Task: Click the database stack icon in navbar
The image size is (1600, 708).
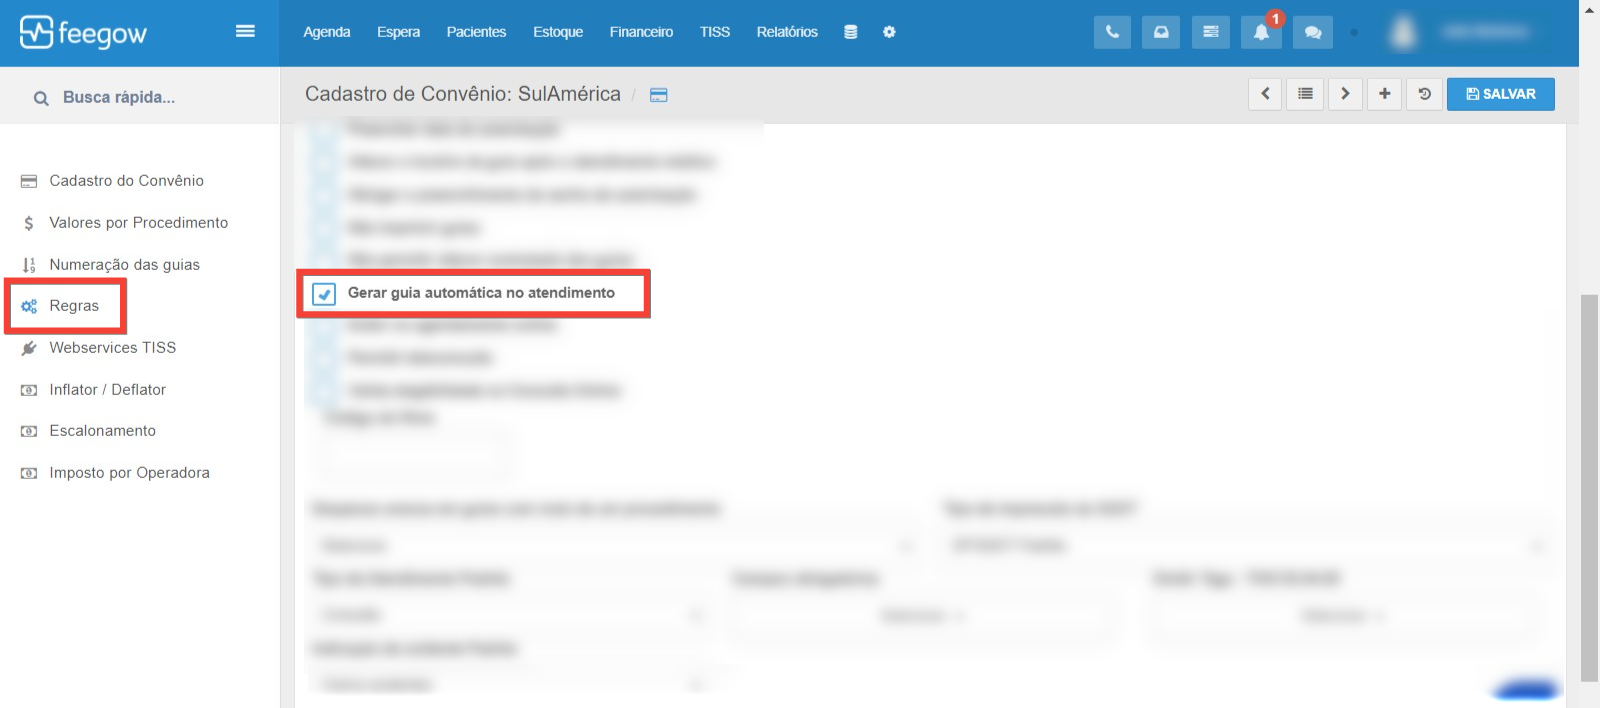Action: pos(851,32)
